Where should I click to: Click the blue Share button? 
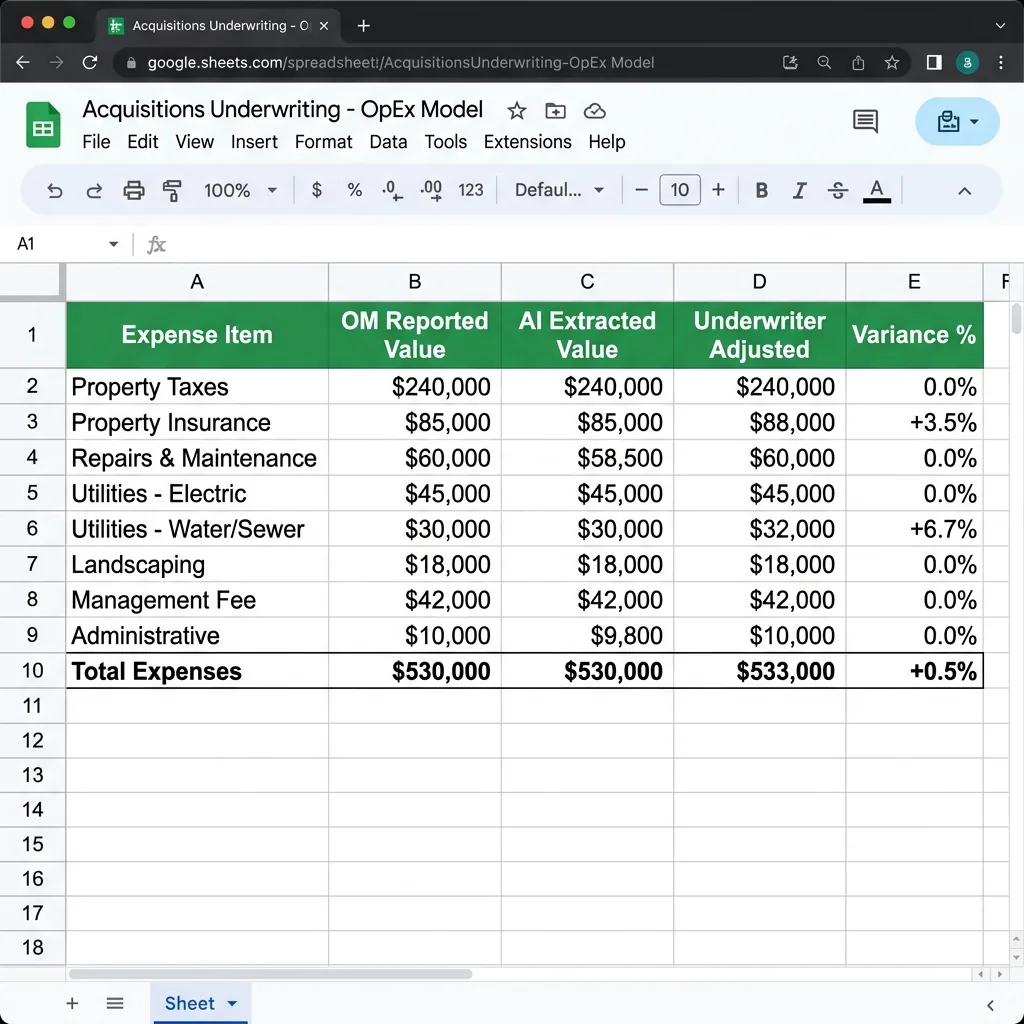click(x=957, y=121)
